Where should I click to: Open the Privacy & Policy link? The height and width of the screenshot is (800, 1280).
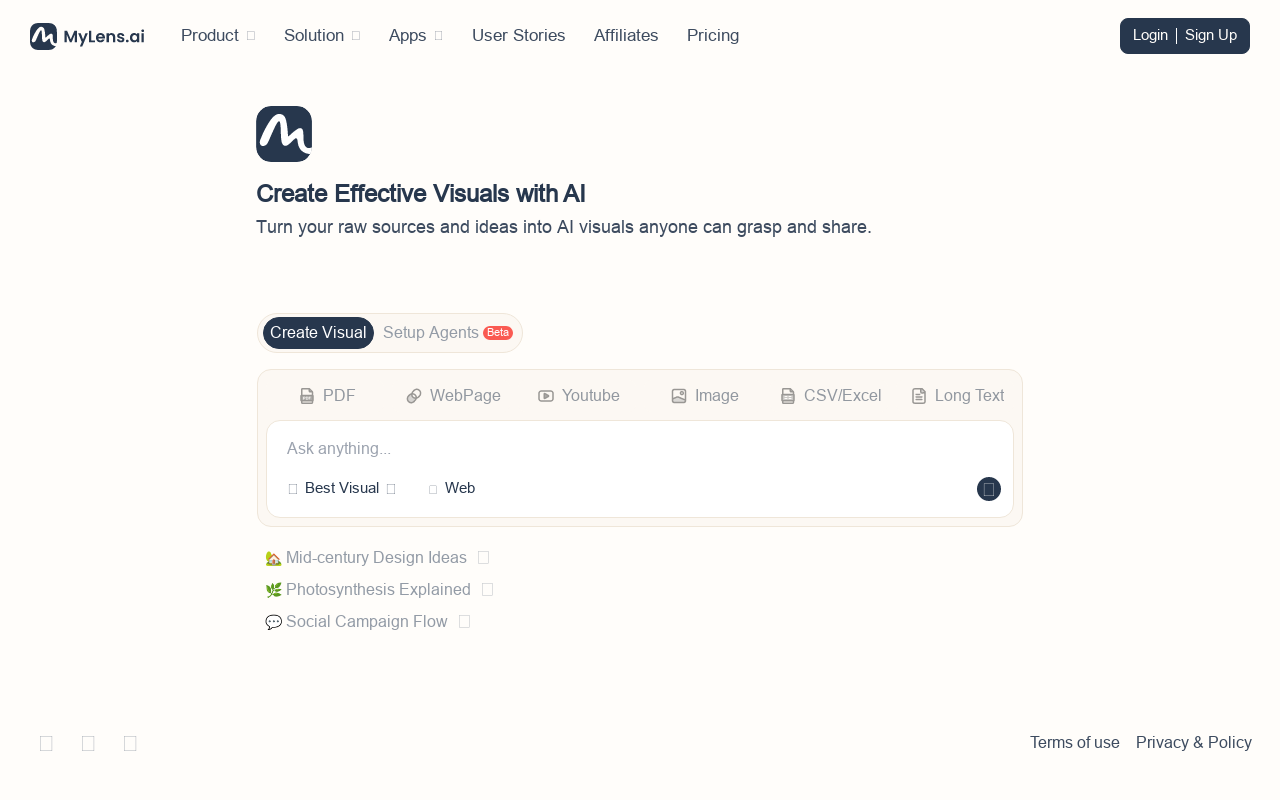click(x=1193, y=742)
